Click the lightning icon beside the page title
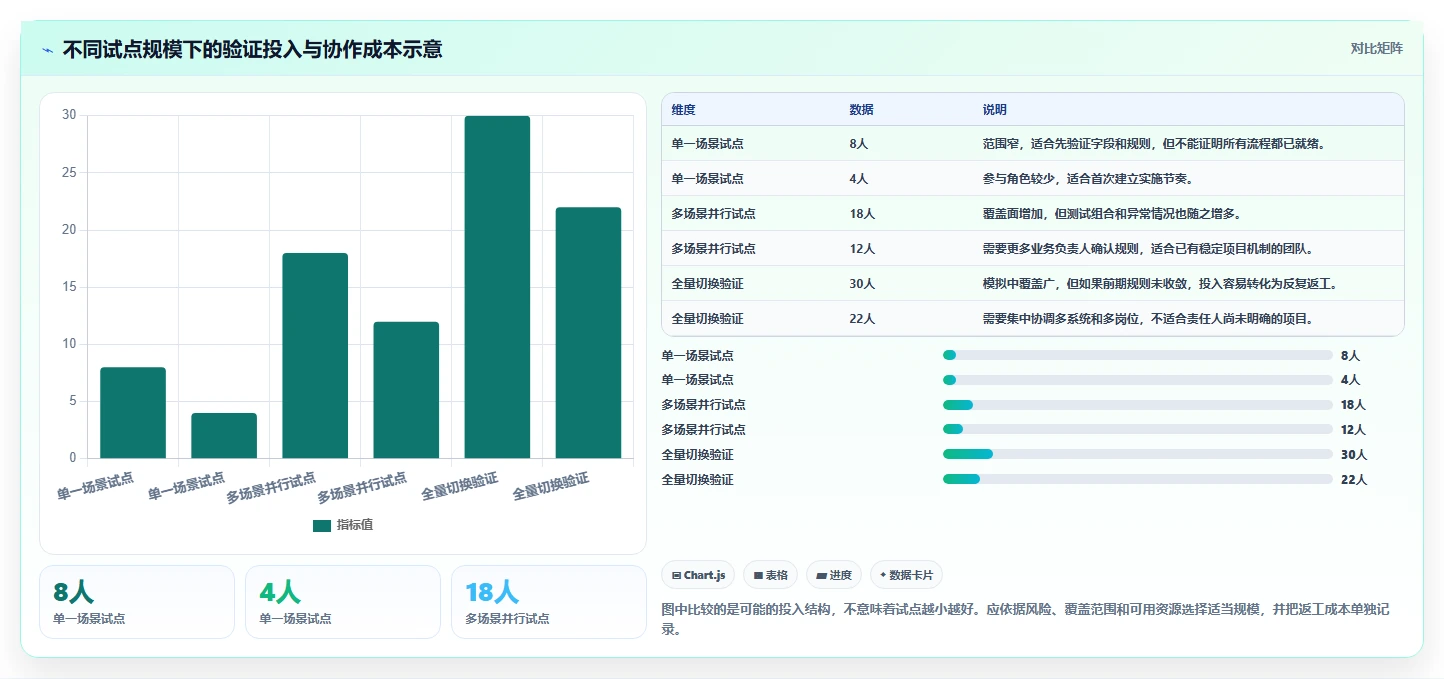1444x679 pixels. (47, 50)
